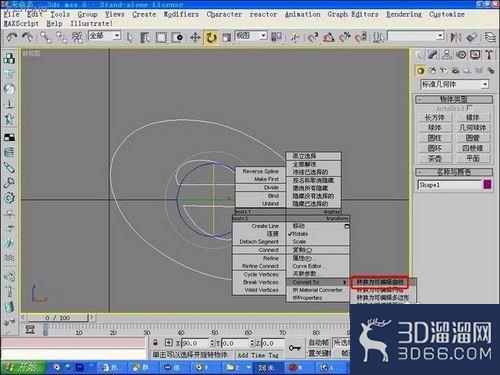This screenshot has width=500, height=375.
Task: Select the Bind to Space Warp tool
Action: [77, 37]
